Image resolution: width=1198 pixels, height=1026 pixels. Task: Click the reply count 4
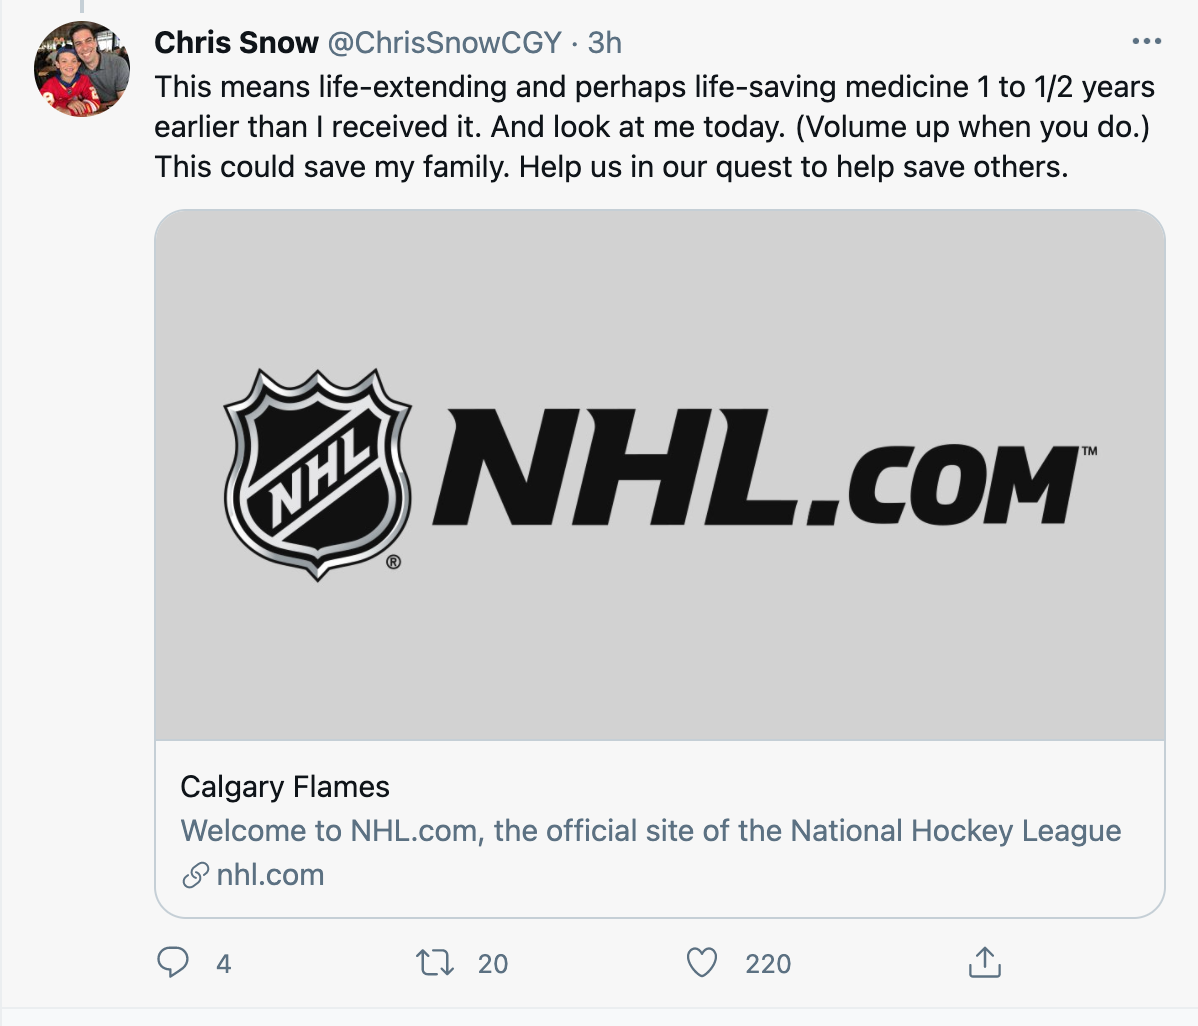point(223,964)
